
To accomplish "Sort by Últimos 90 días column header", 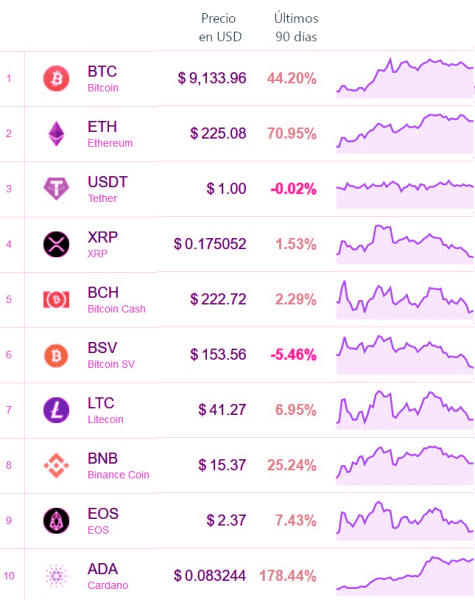I will coord(296,28).
